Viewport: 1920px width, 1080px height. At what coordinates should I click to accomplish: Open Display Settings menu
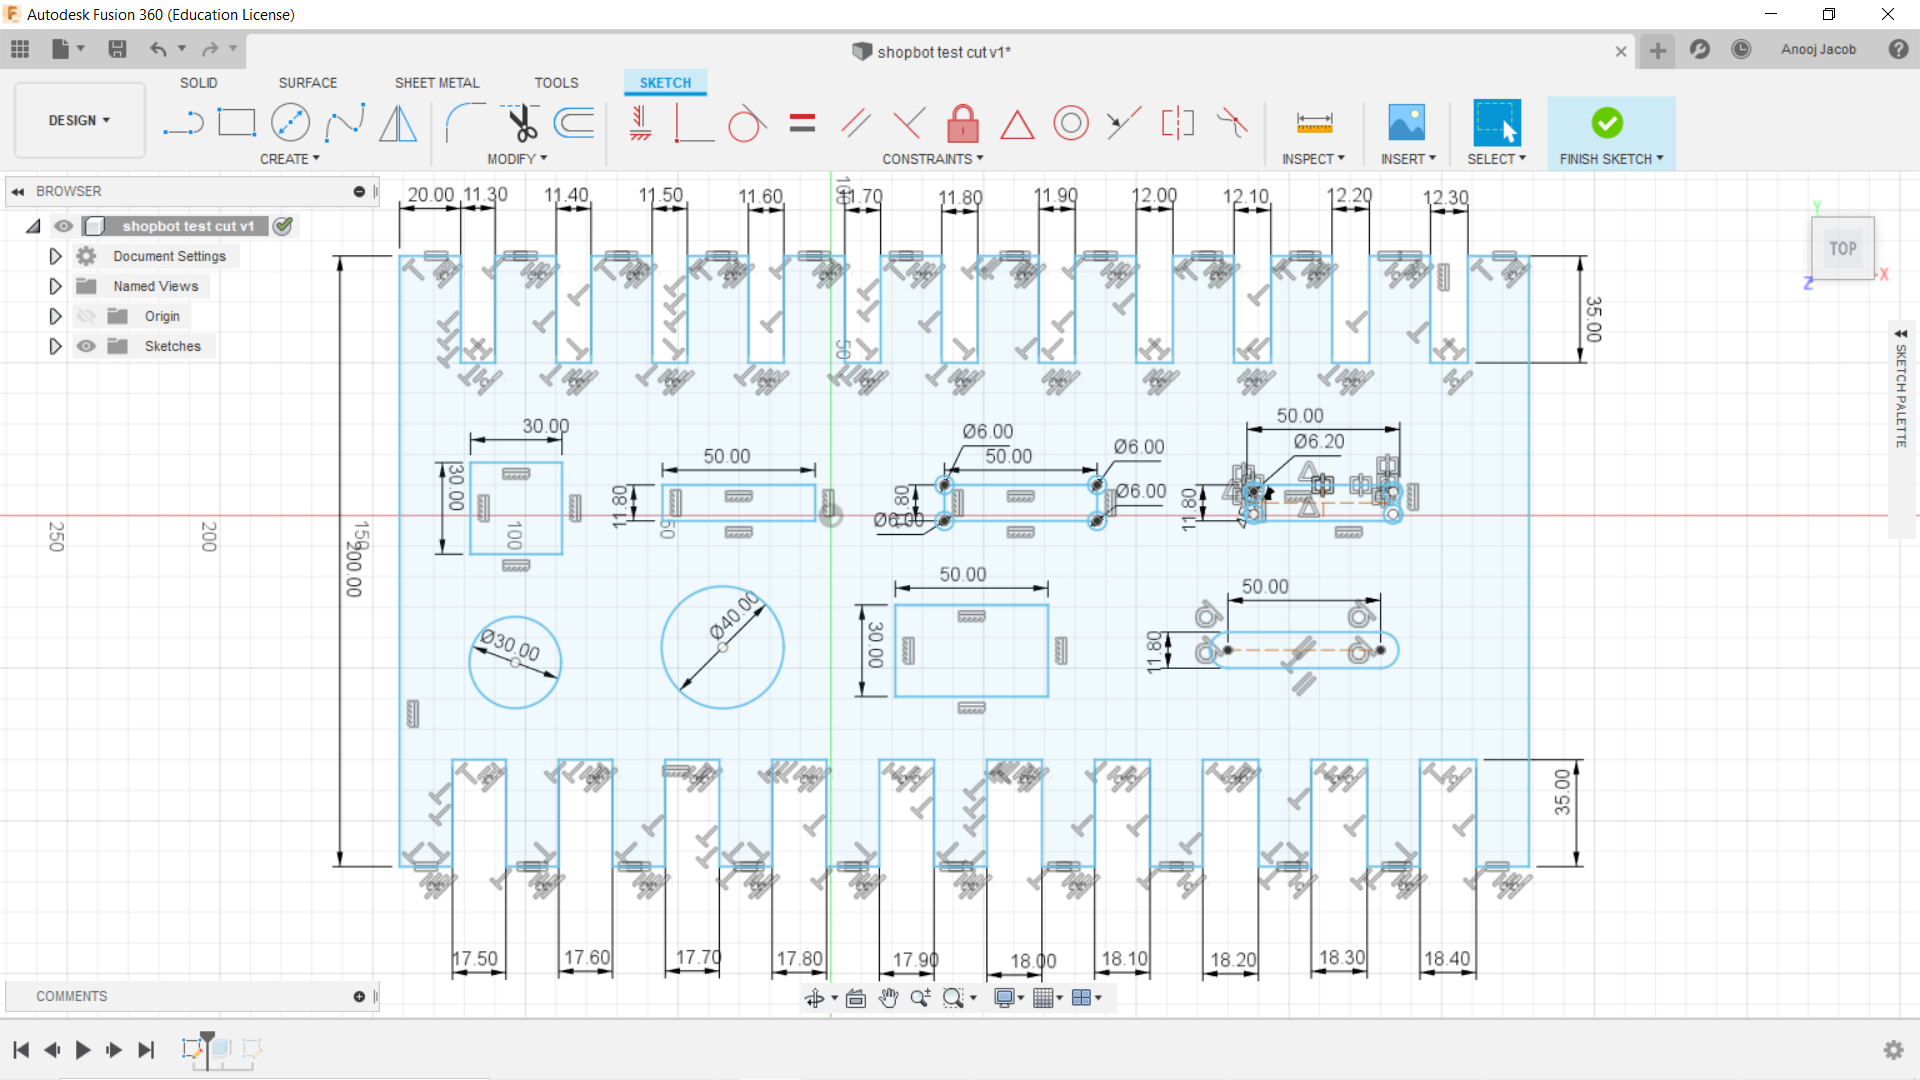tap(1009, 997)
